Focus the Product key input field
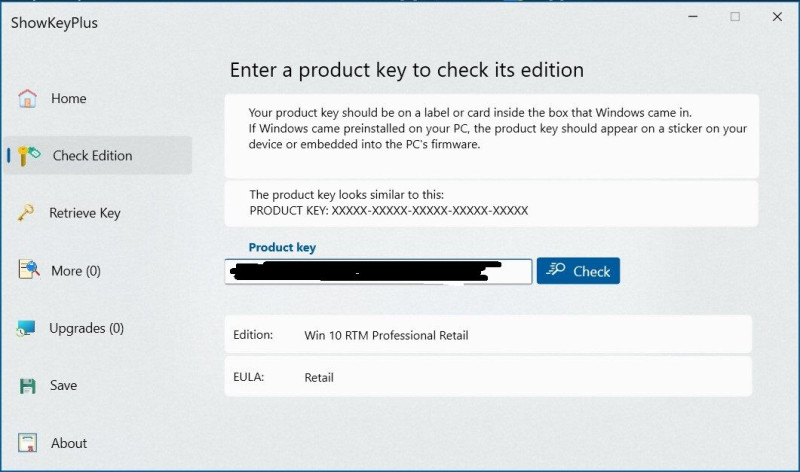Image resolution: width=800 pixels, height=472 pixels. click(378, 271)
